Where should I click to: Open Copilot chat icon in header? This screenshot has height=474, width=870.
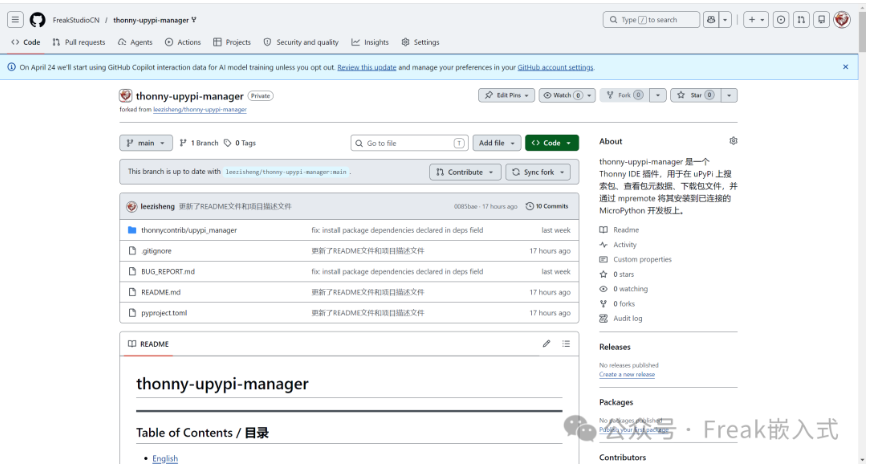click(711, 20)
